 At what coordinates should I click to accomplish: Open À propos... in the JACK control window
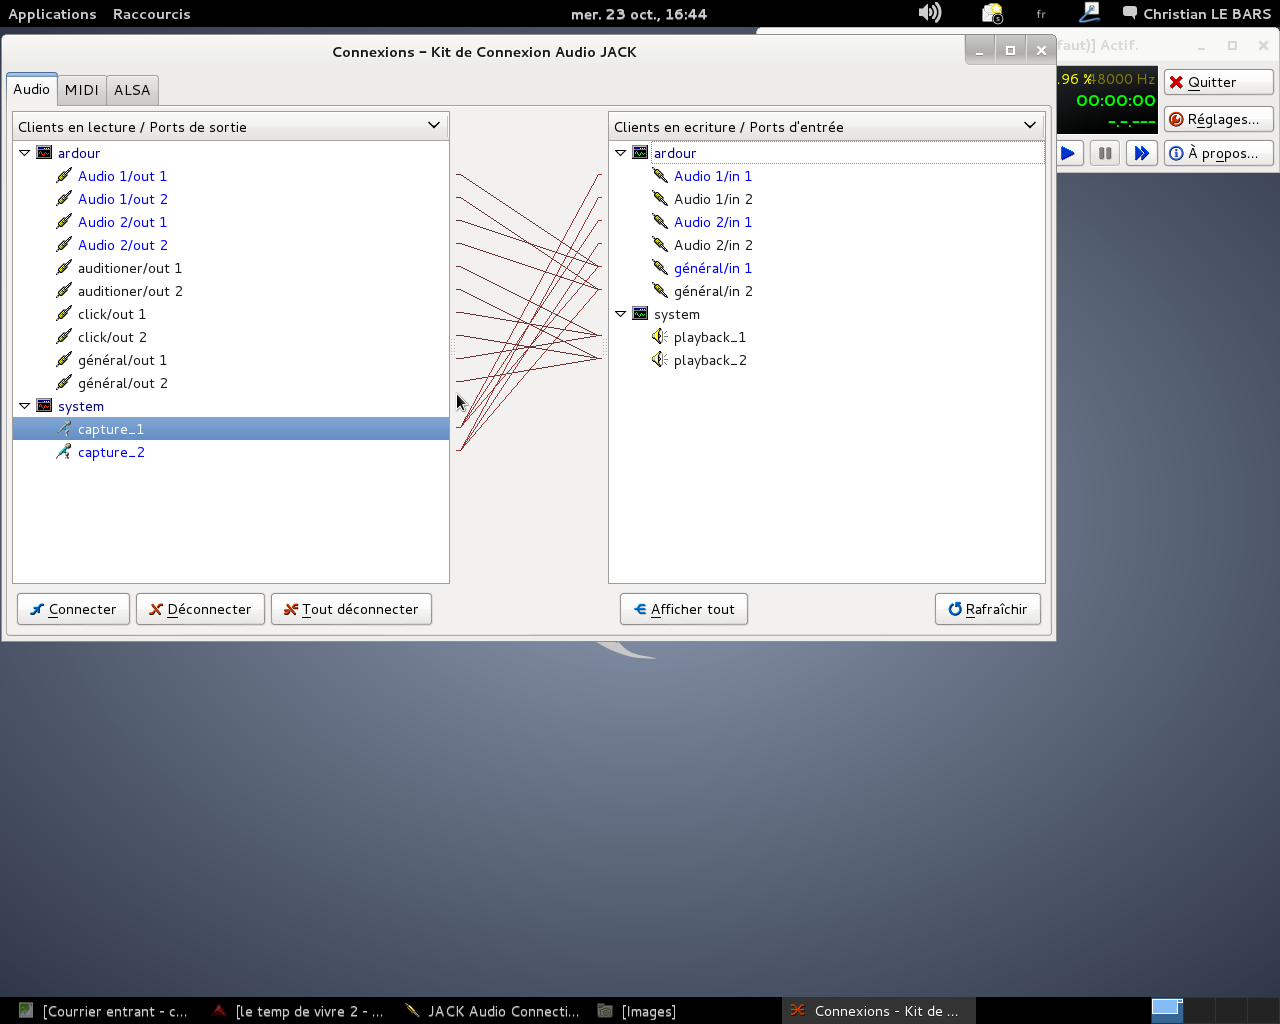(1219, 153)
